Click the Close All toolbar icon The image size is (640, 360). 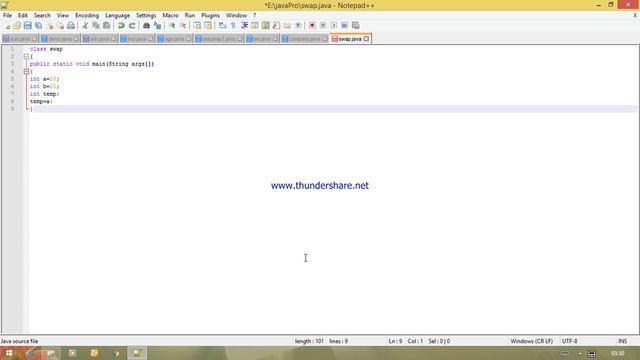[x=60, y=26]
